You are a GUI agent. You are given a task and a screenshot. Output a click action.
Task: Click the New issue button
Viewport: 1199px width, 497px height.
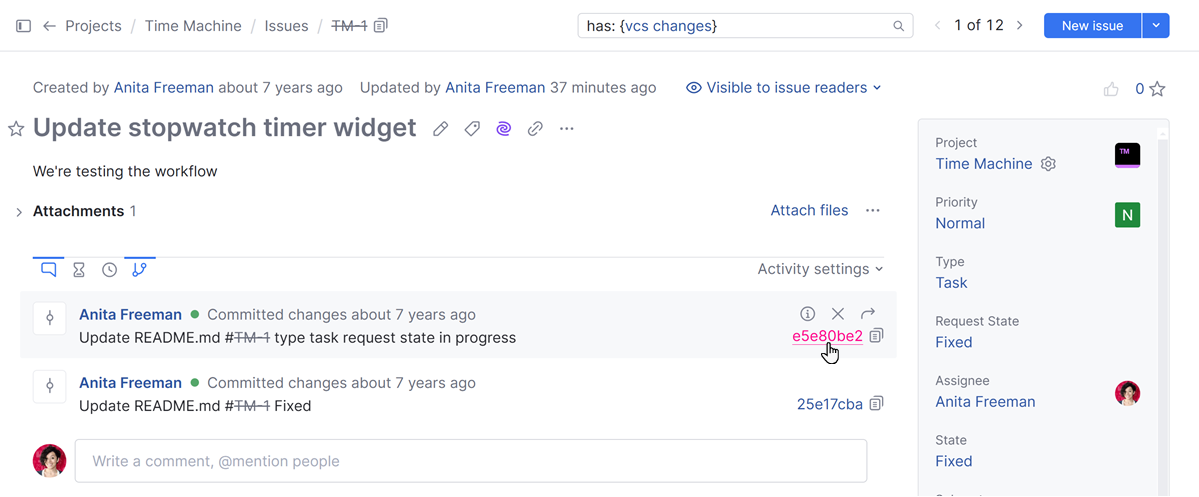[x=1092, y=26]
